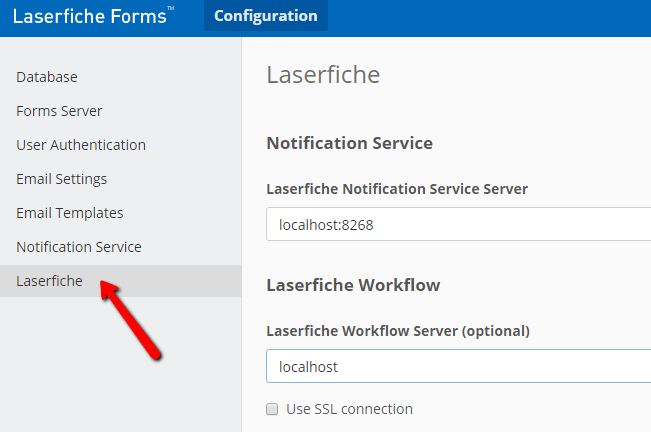Choose Notification Service in left sidebar

[x=79, y=247]
